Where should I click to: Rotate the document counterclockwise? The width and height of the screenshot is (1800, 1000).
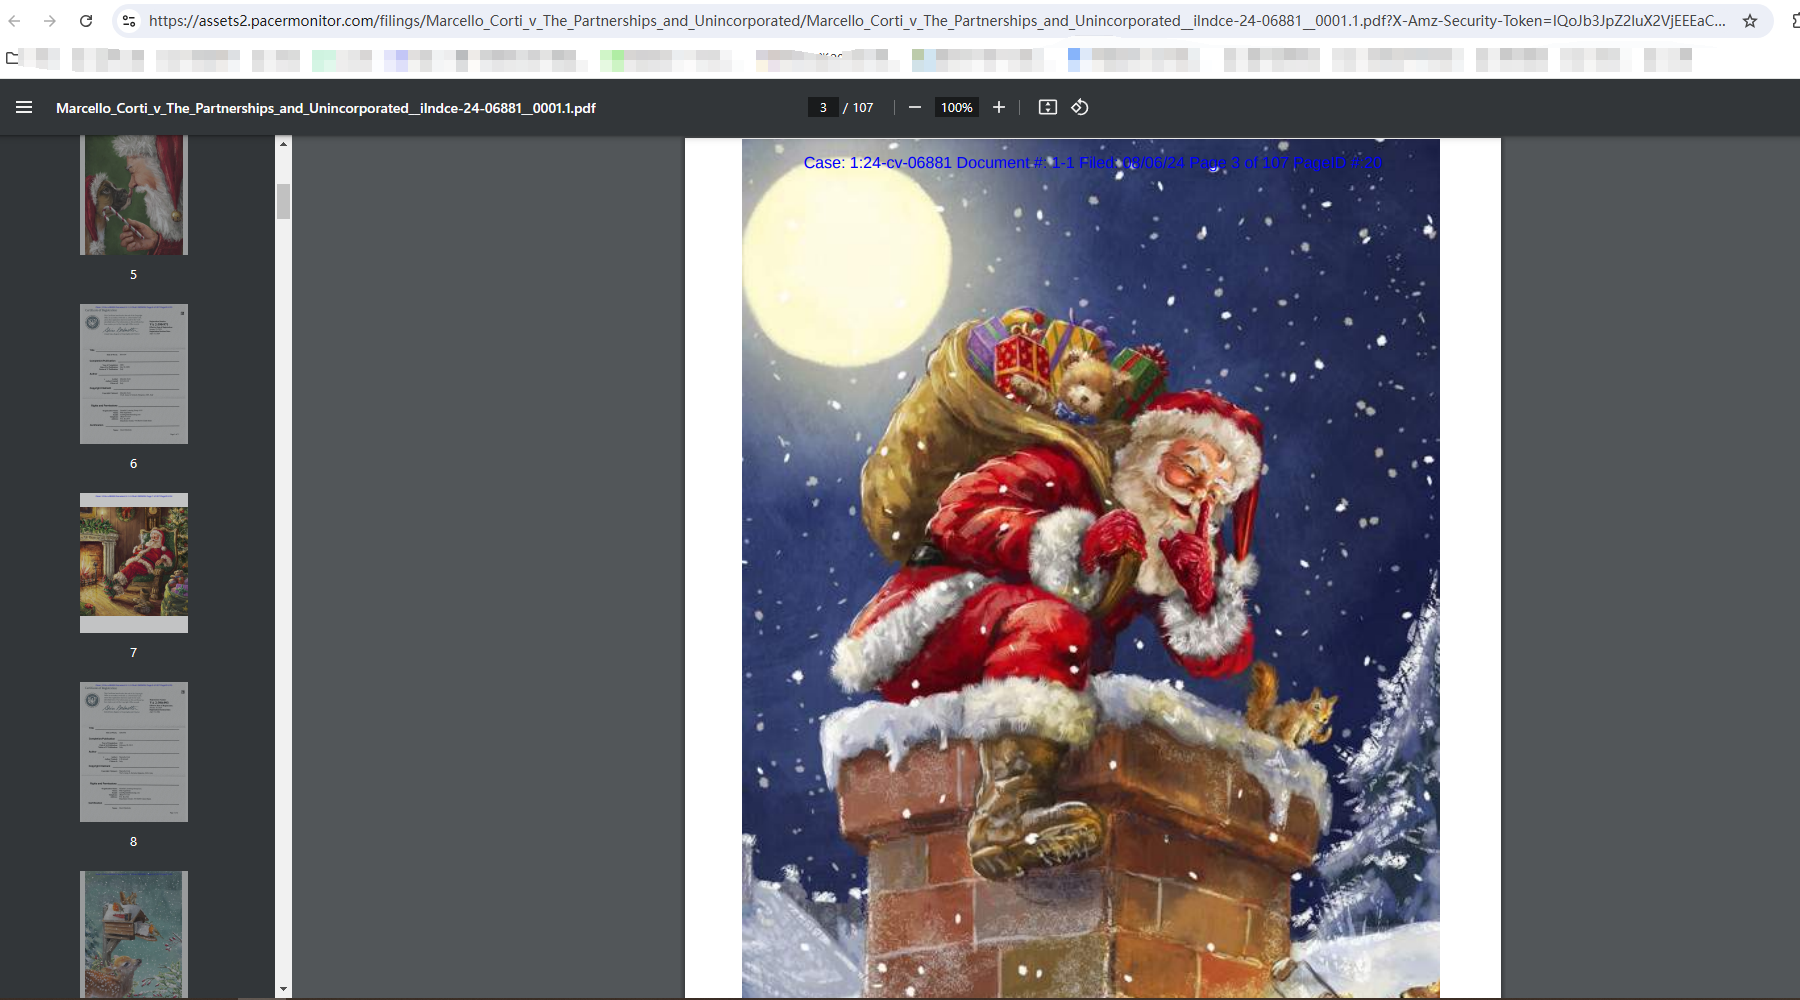coord(1080,107)
